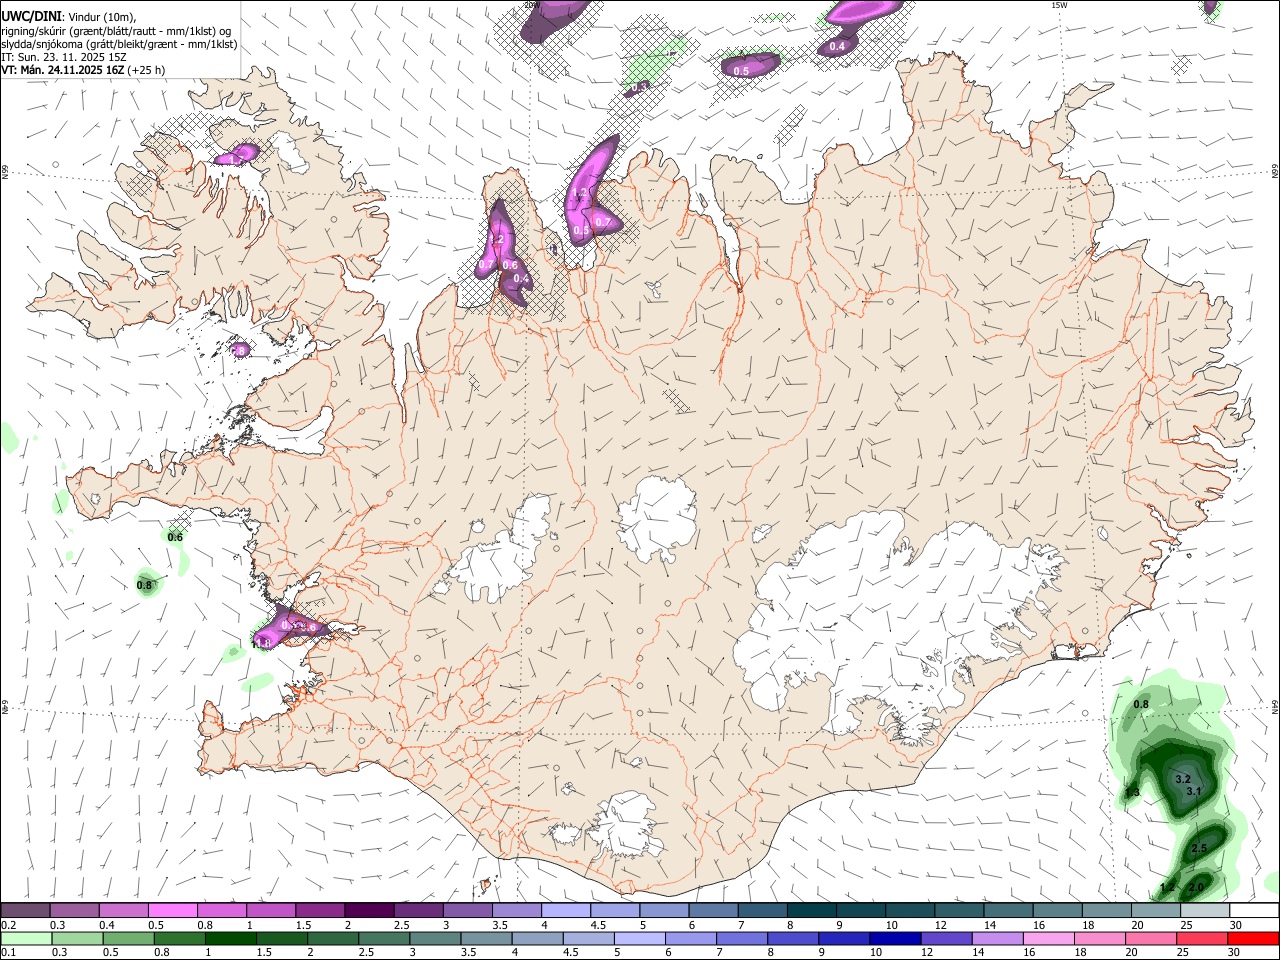Pick the pale green 0.1–0.3 rain legend swatch
This screenshot has width=1280, height=960.
tap(25, 939)
